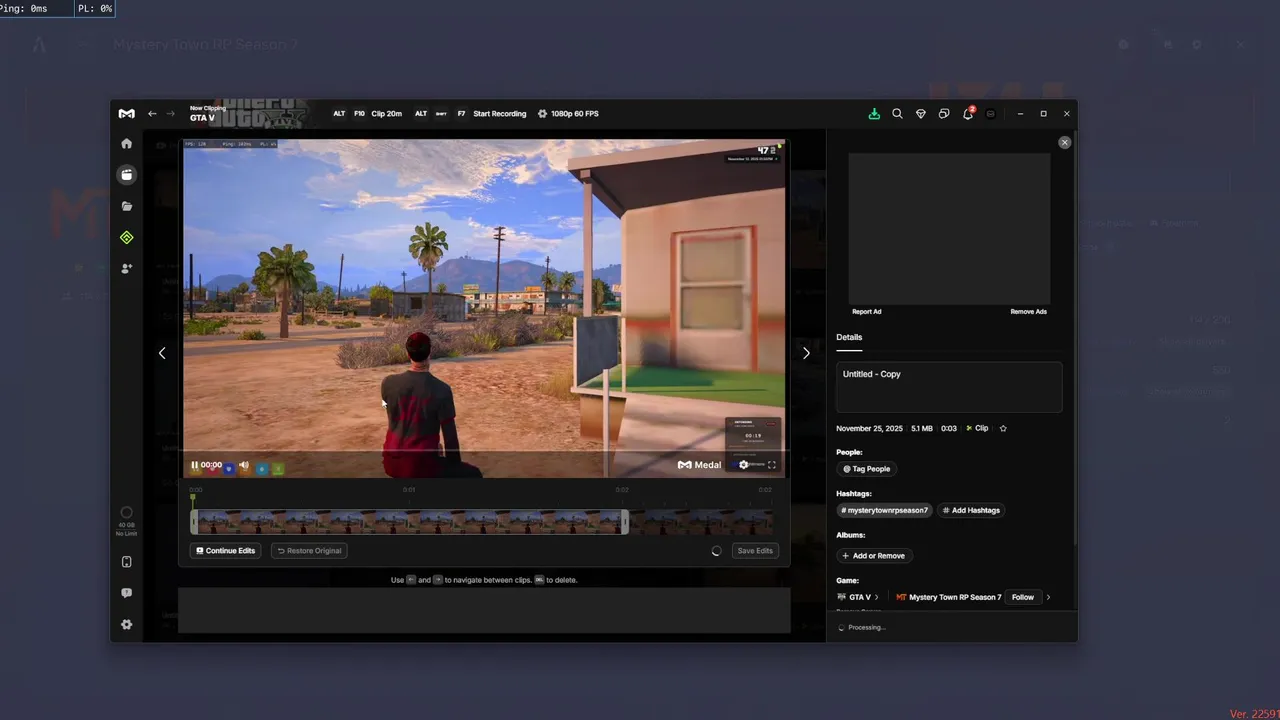Viewport: 1280px width, 720px height.
Task: Click Clip 20m hotkey label
Action: click(x=386, y=114)
